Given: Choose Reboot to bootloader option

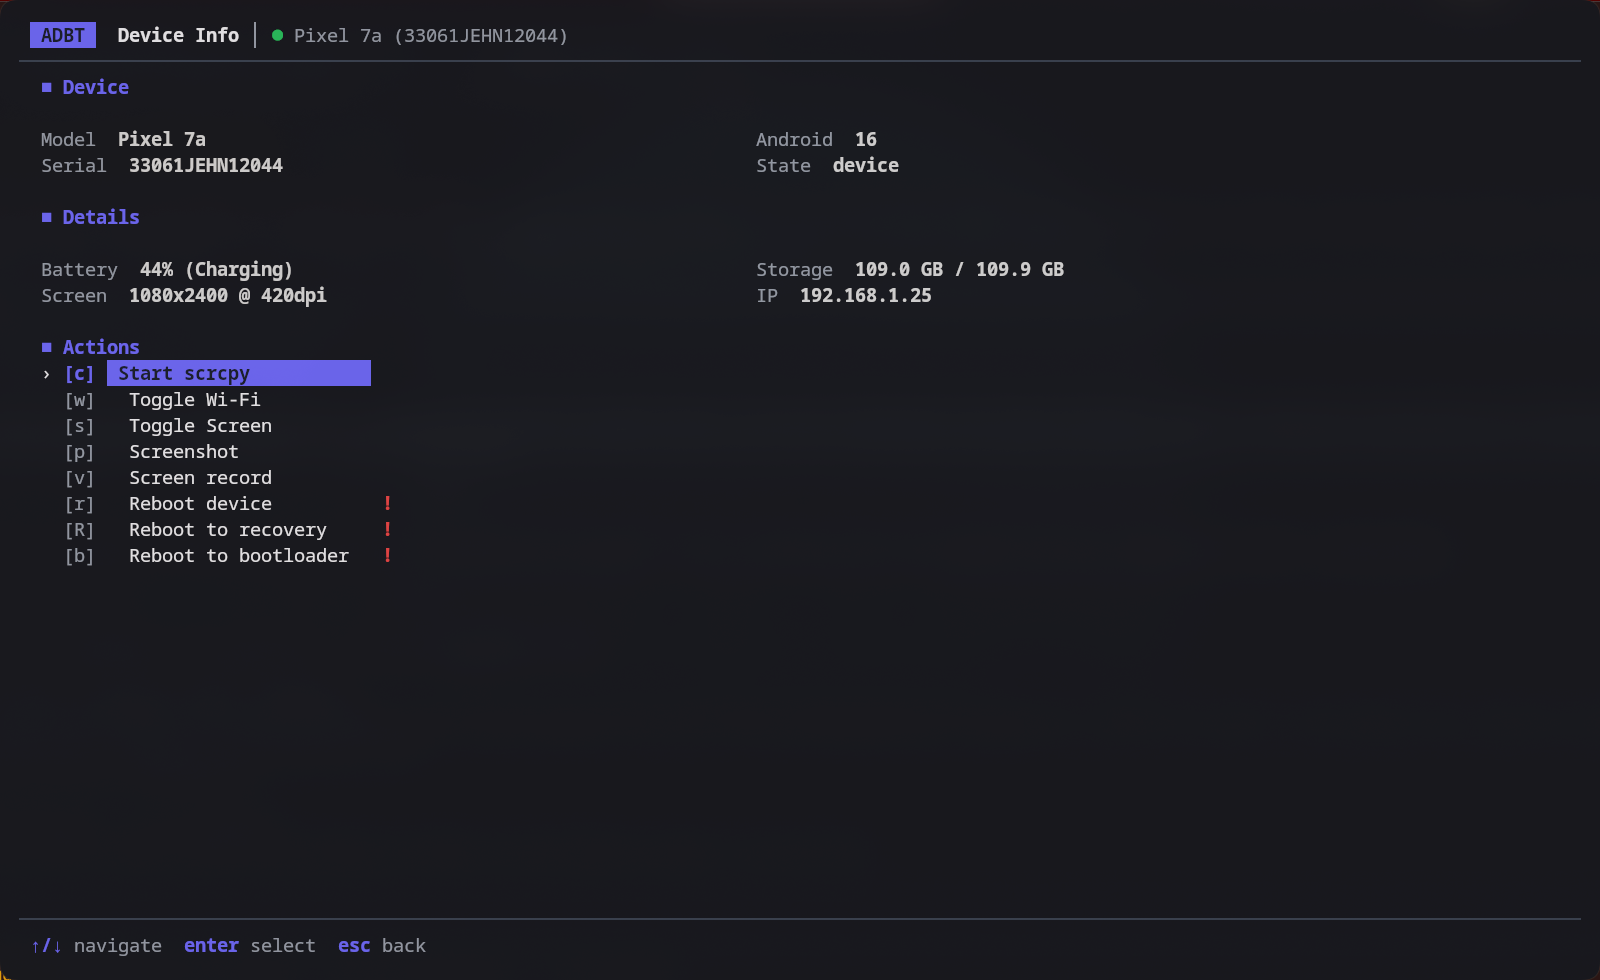Looking at the screenshot, I should pos(239,555).
